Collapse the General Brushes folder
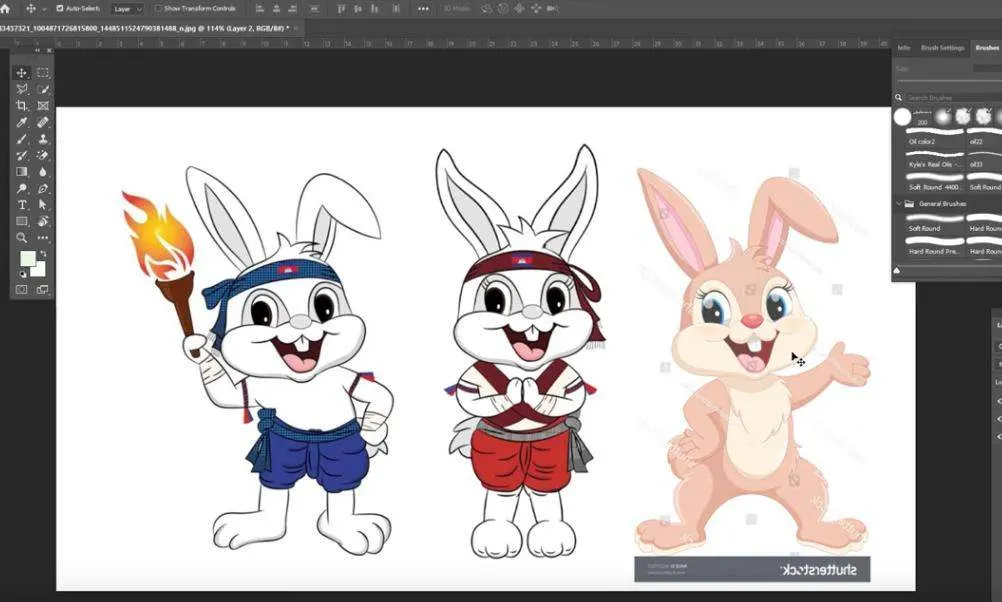 click(x=899, y=204)
